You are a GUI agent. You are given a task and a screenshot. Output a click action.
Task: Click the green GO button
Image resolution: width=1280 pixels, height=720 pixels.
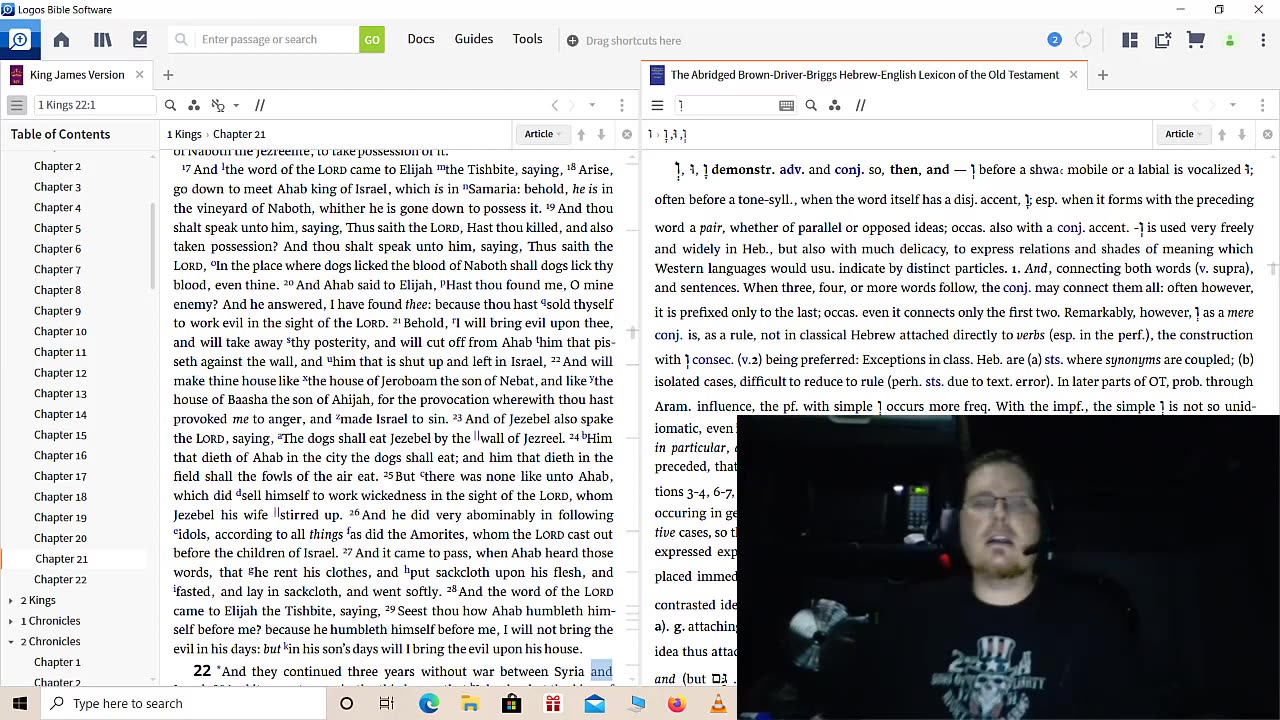pos(372,40)
